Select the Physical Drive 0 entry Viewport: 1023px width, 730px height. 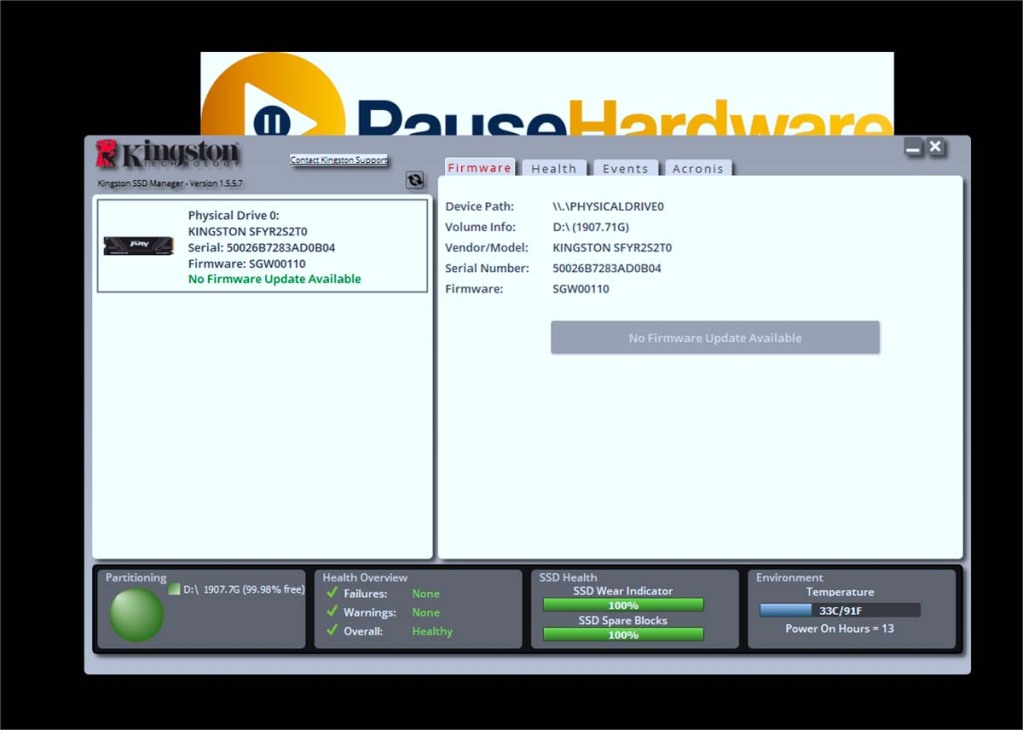tap(262, 246)
